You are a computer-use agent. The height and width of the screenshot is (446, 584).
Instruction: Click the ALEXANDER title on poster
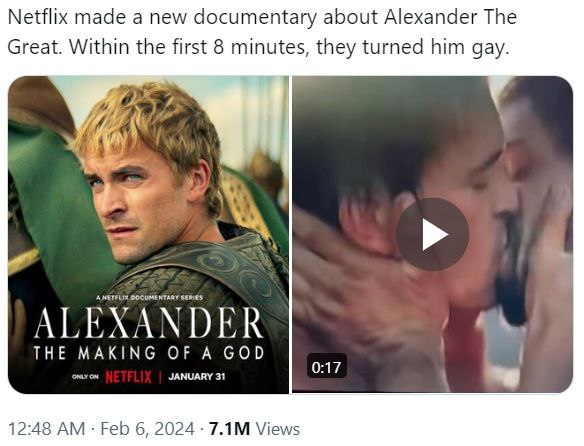[148, 323]
